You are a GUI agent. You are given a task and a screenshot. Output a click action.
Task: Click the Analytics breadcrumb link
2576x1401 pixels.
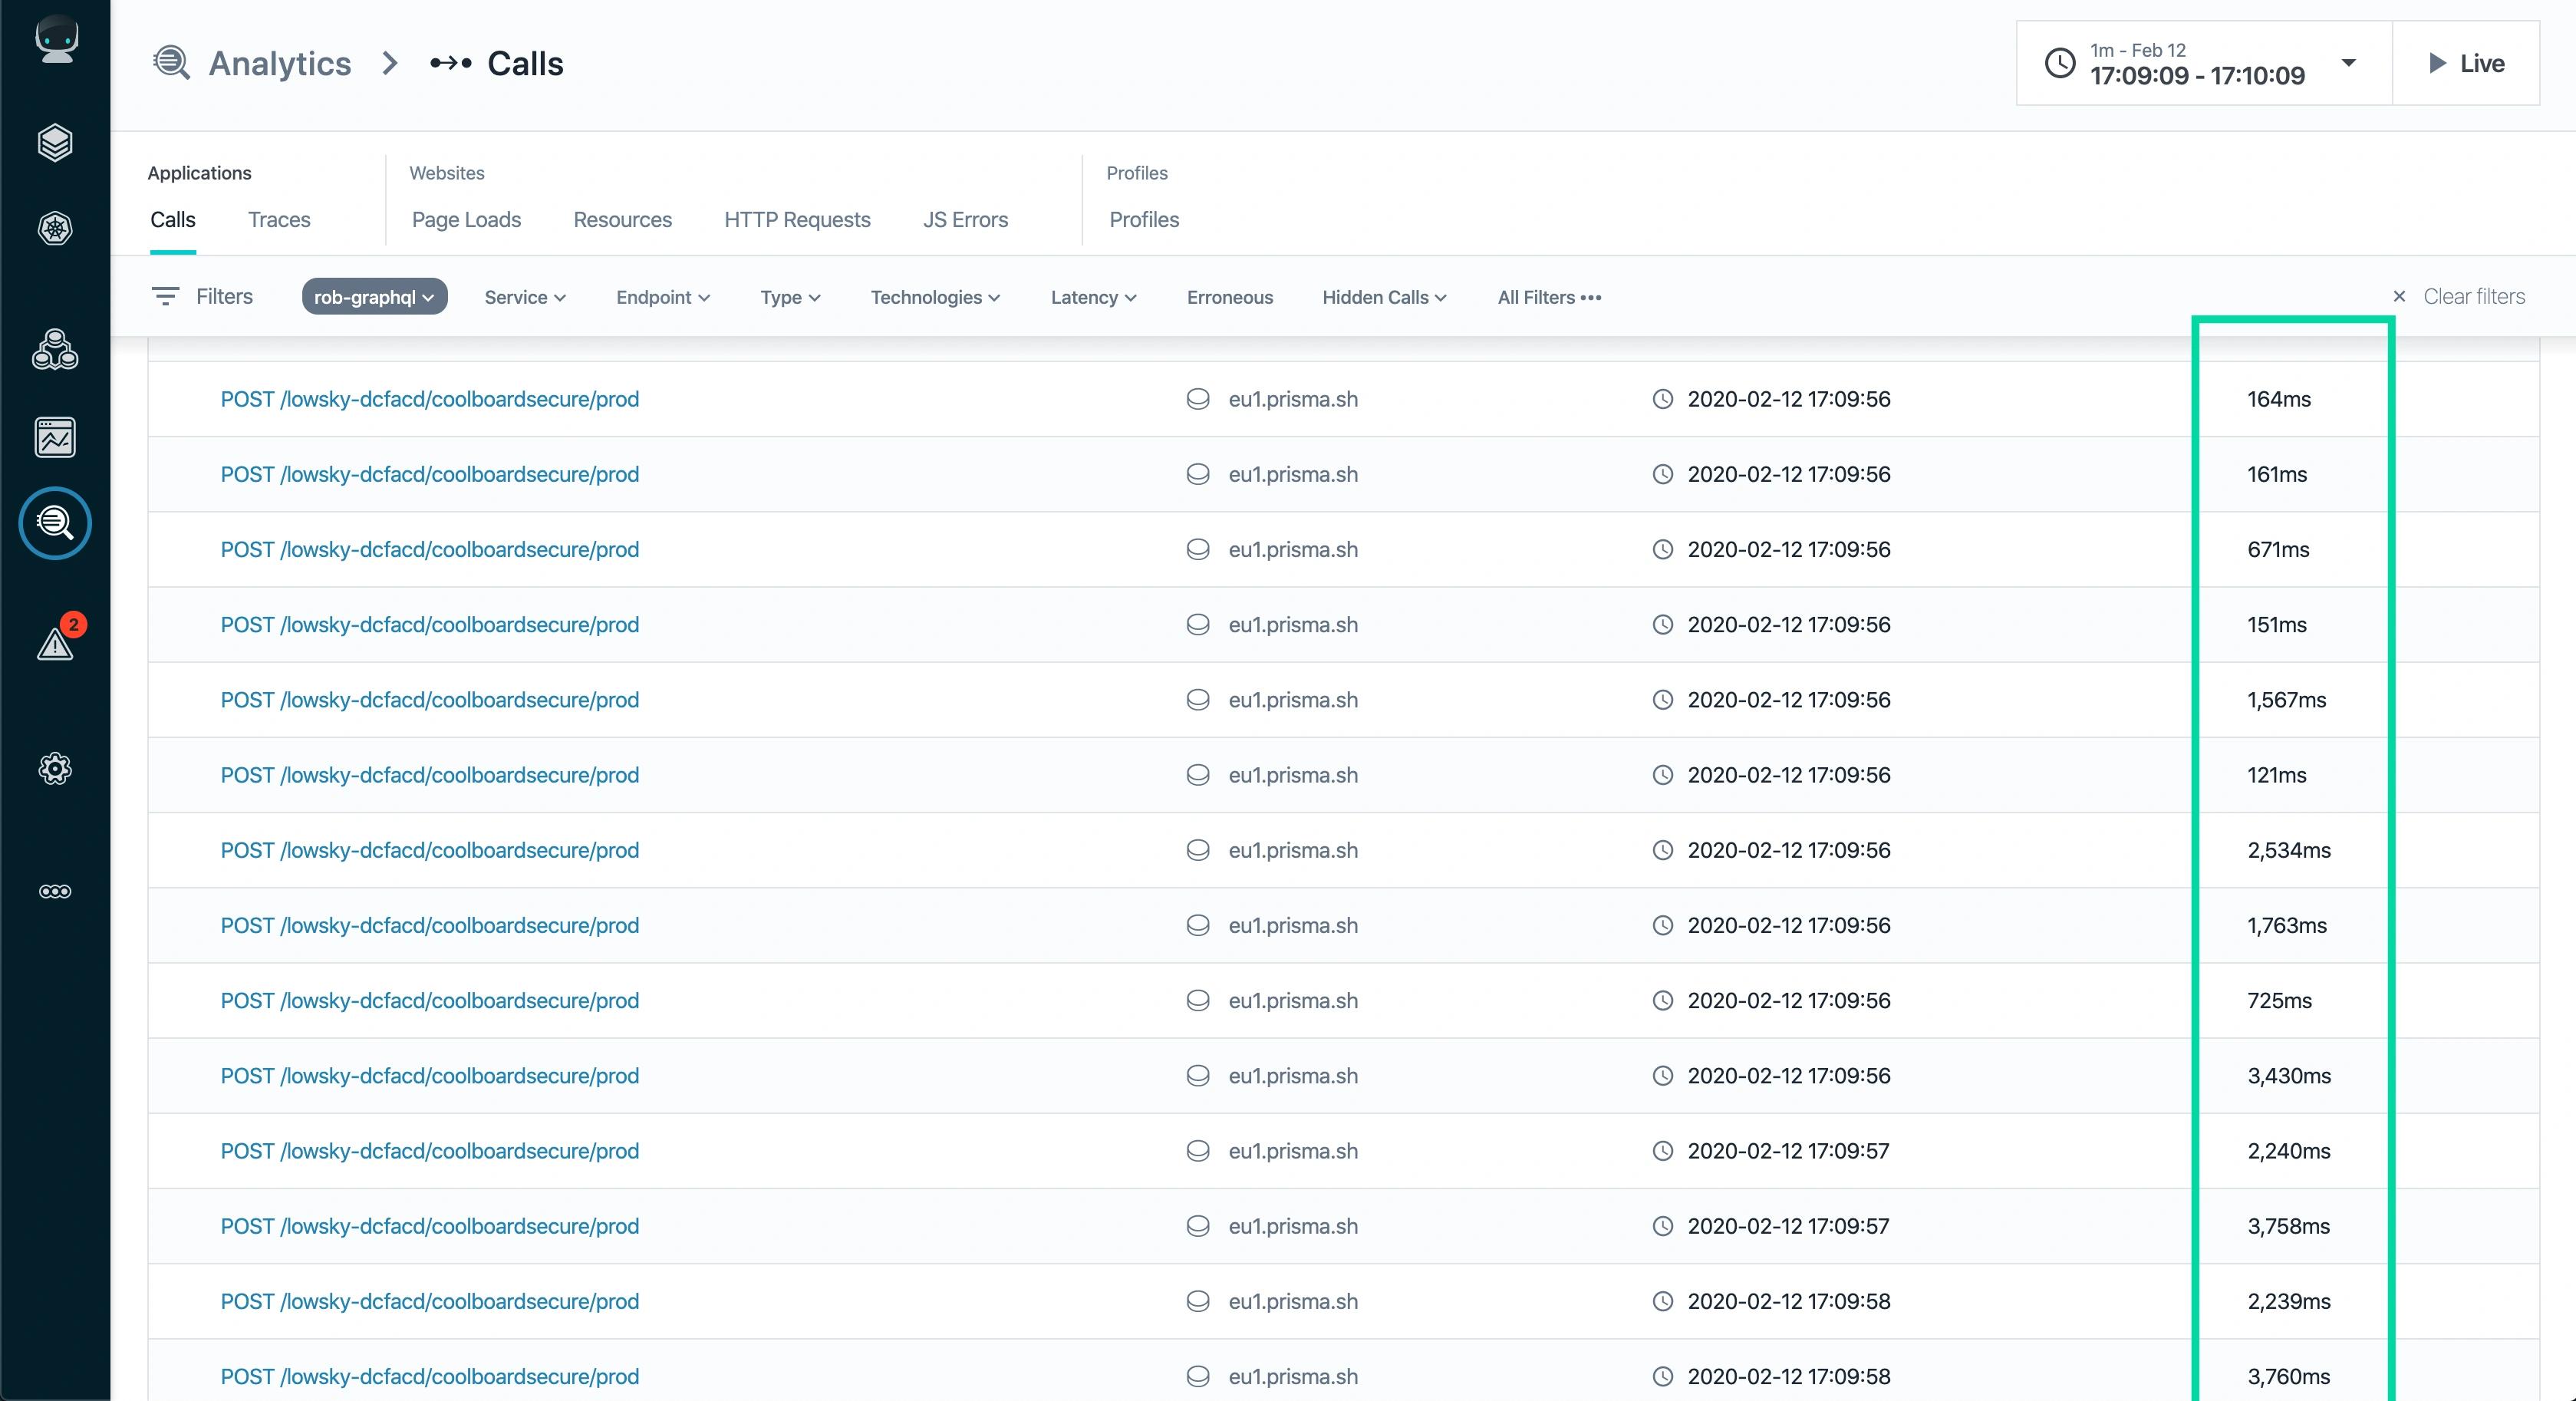[x=280, y=63]
